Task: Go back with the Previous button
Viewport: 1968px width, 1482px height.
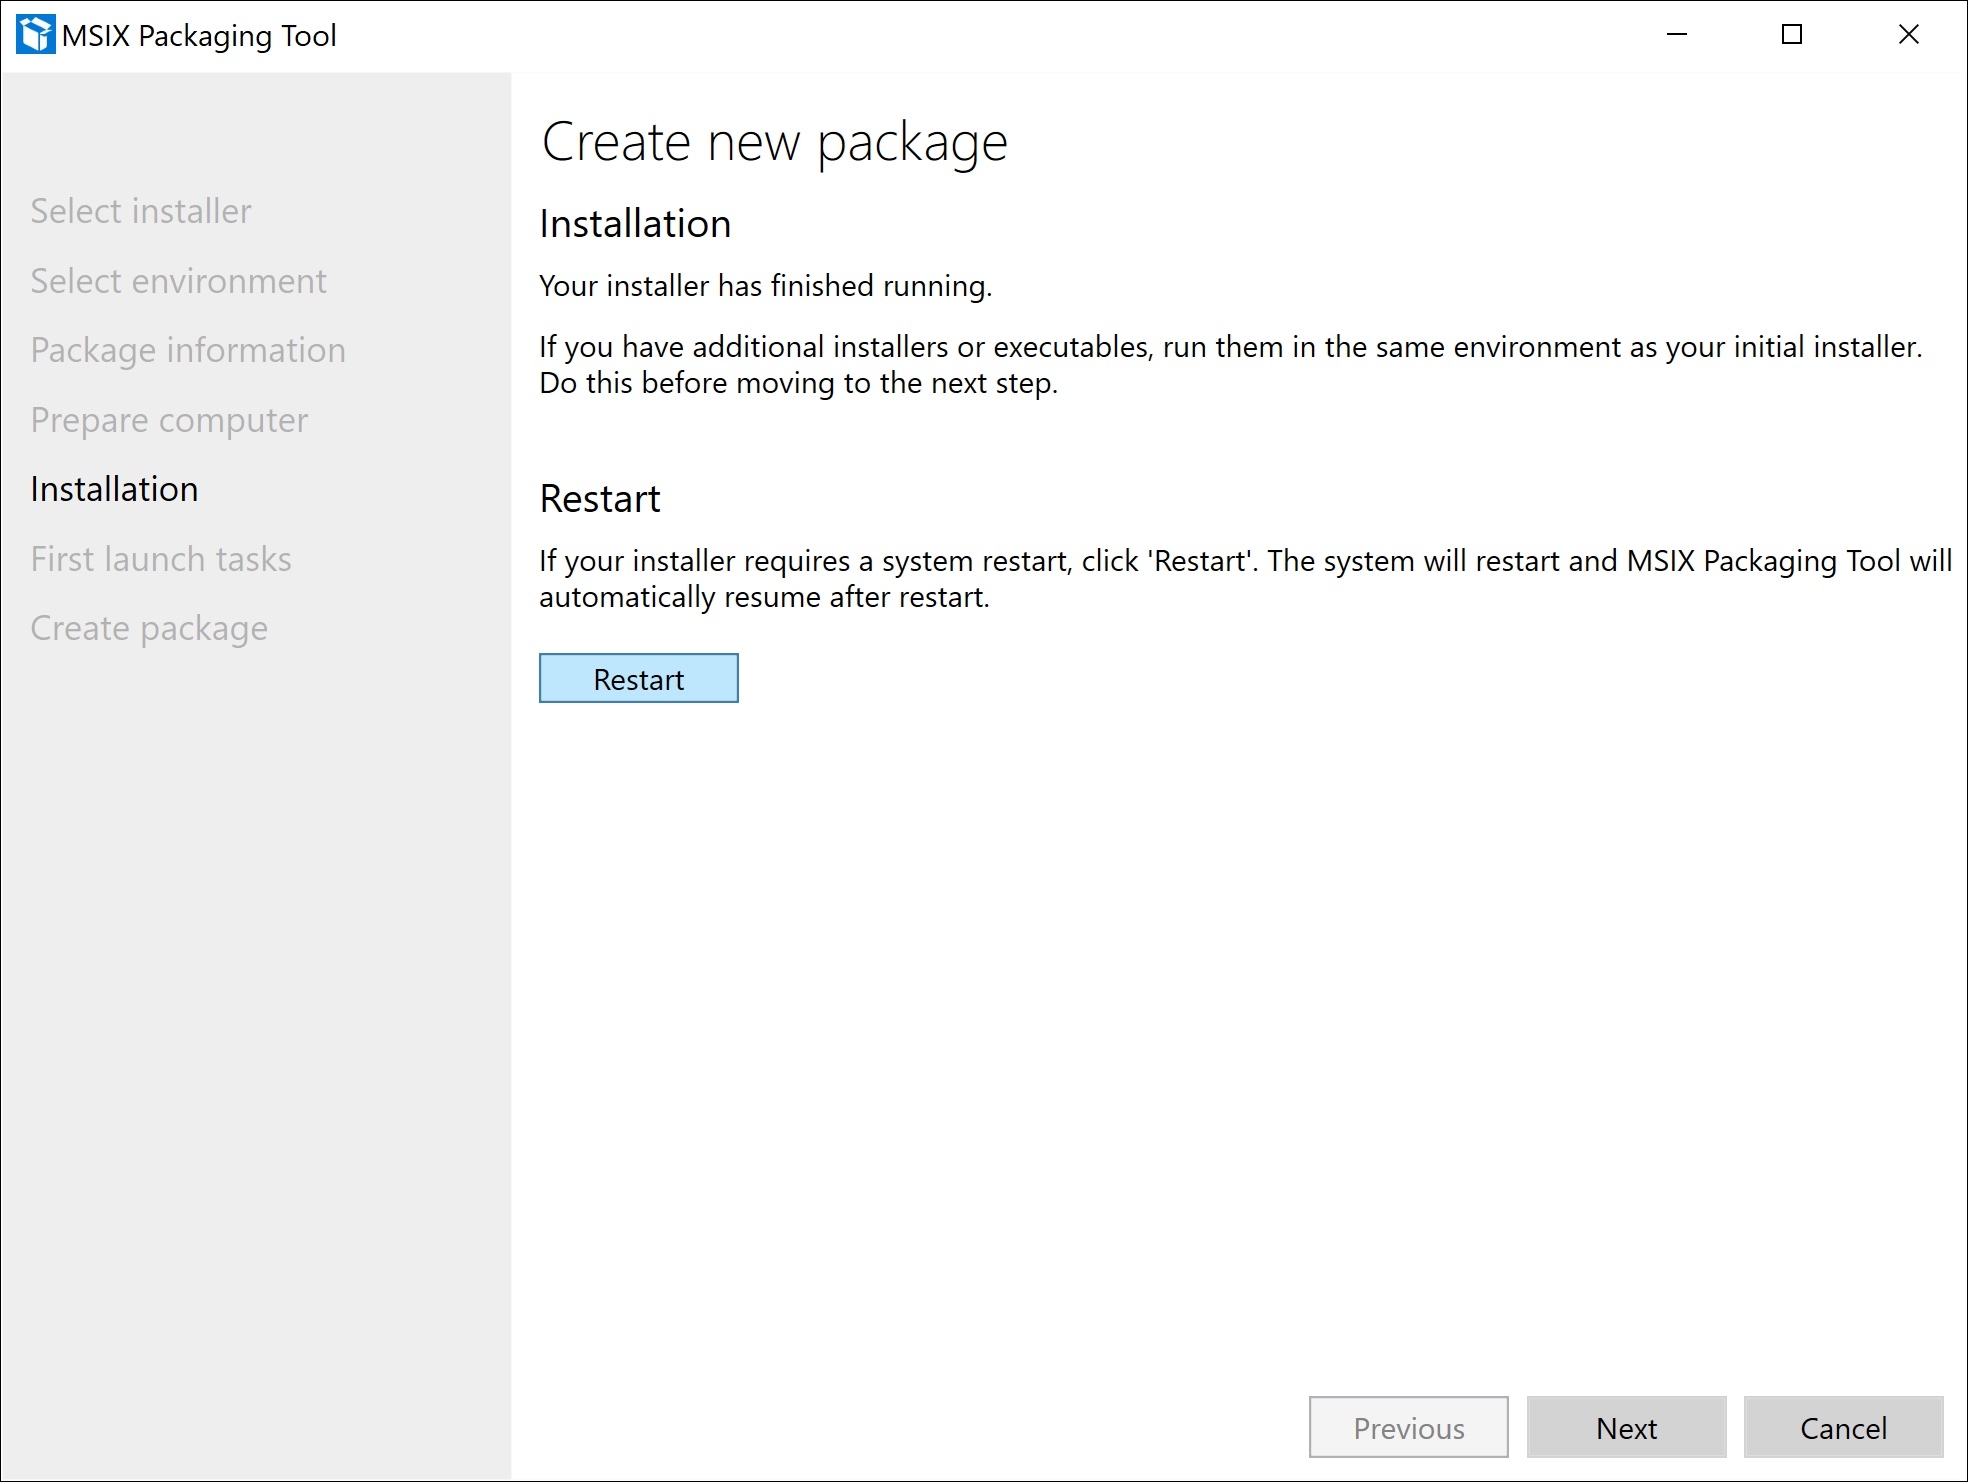Action: point(1408,1427)
